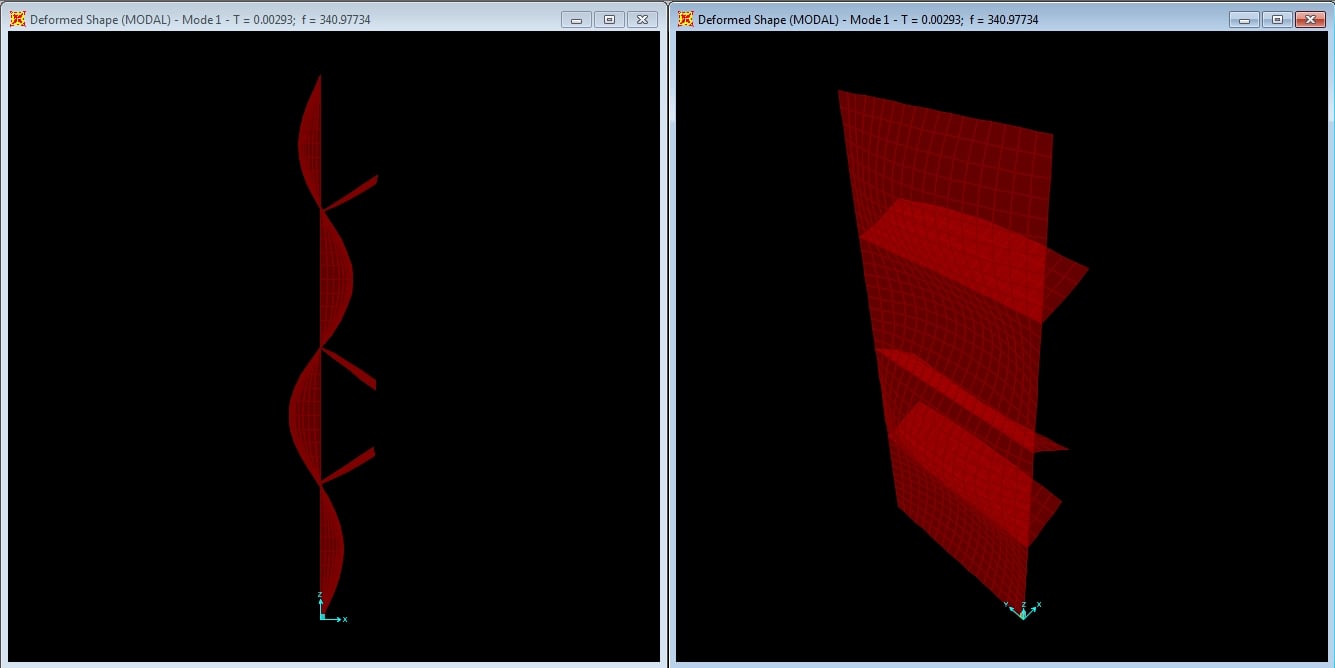Image resolution: width=1335 pixels, height=668 pixels.
Task: Select the middle angled fin in left view
Action: coord(352,369)
